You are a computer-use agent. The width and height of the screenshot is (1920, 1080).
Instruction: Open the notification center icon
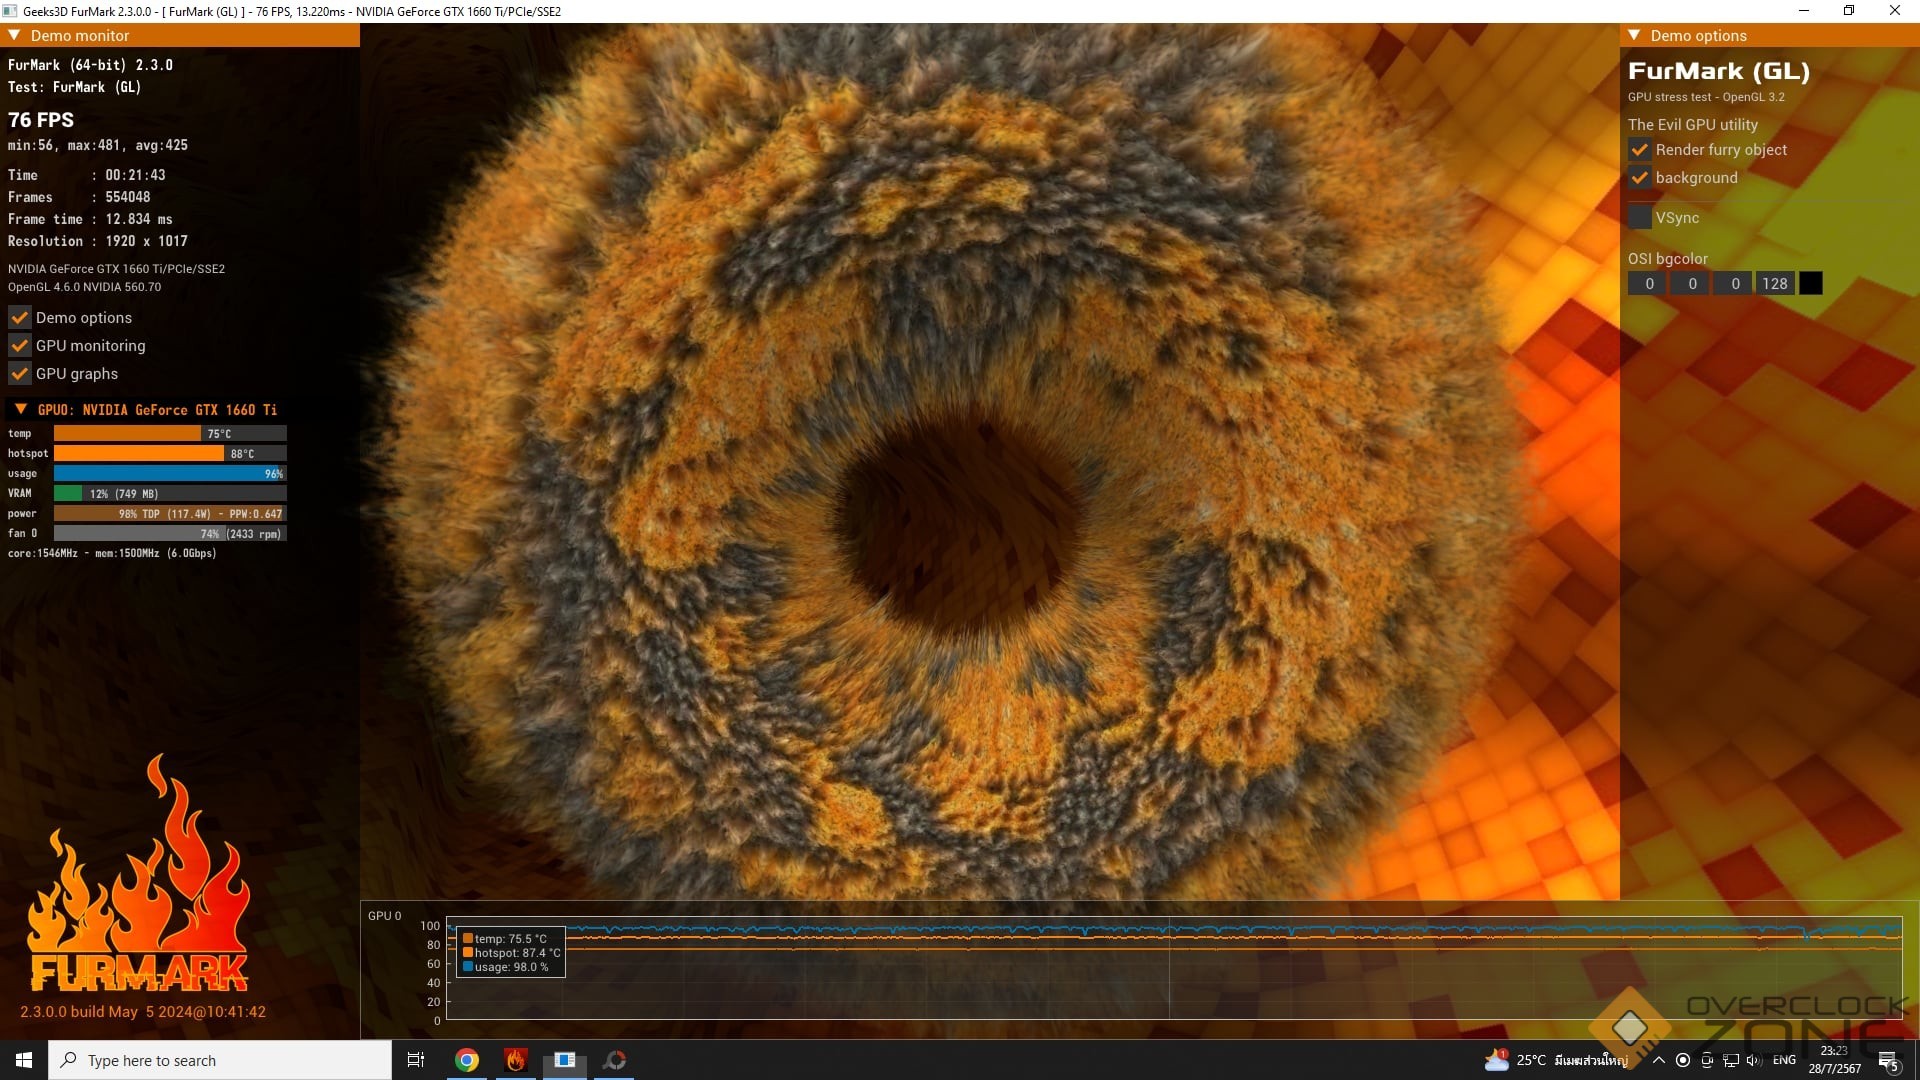click(x=1888, y=1060)
